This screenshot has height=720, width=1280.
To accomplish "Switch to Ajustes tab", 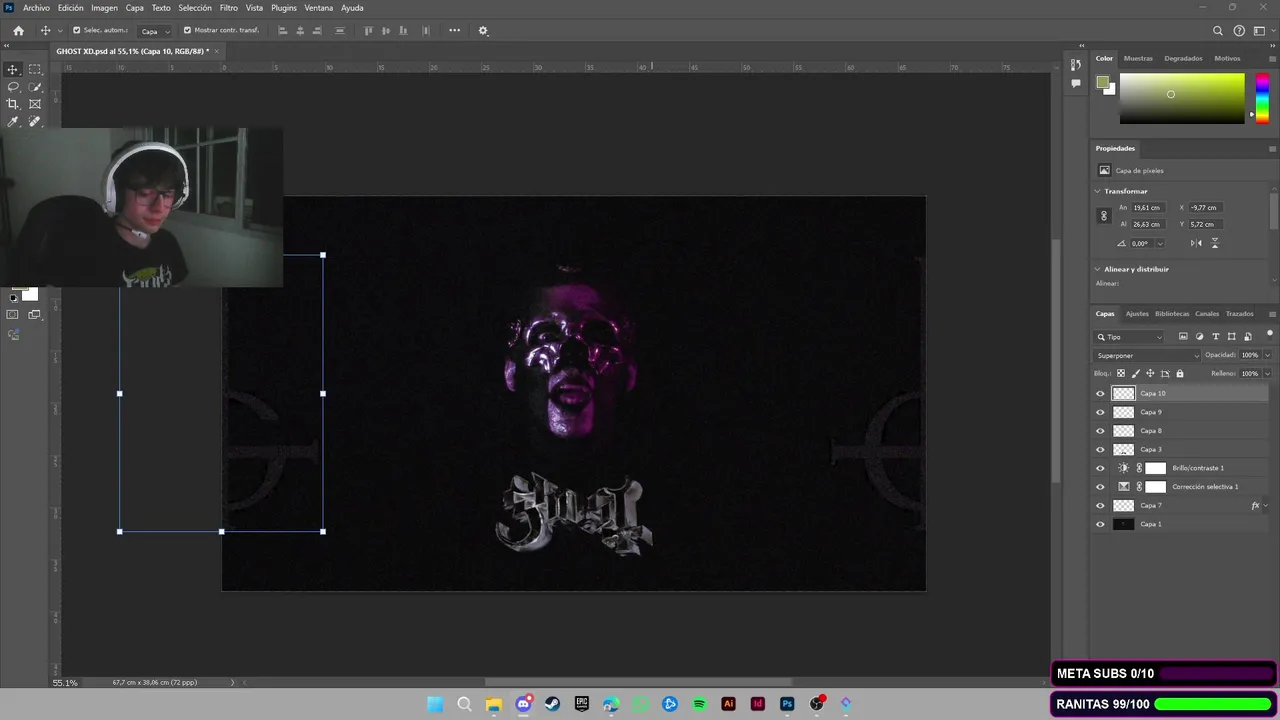I will 1138,314.
